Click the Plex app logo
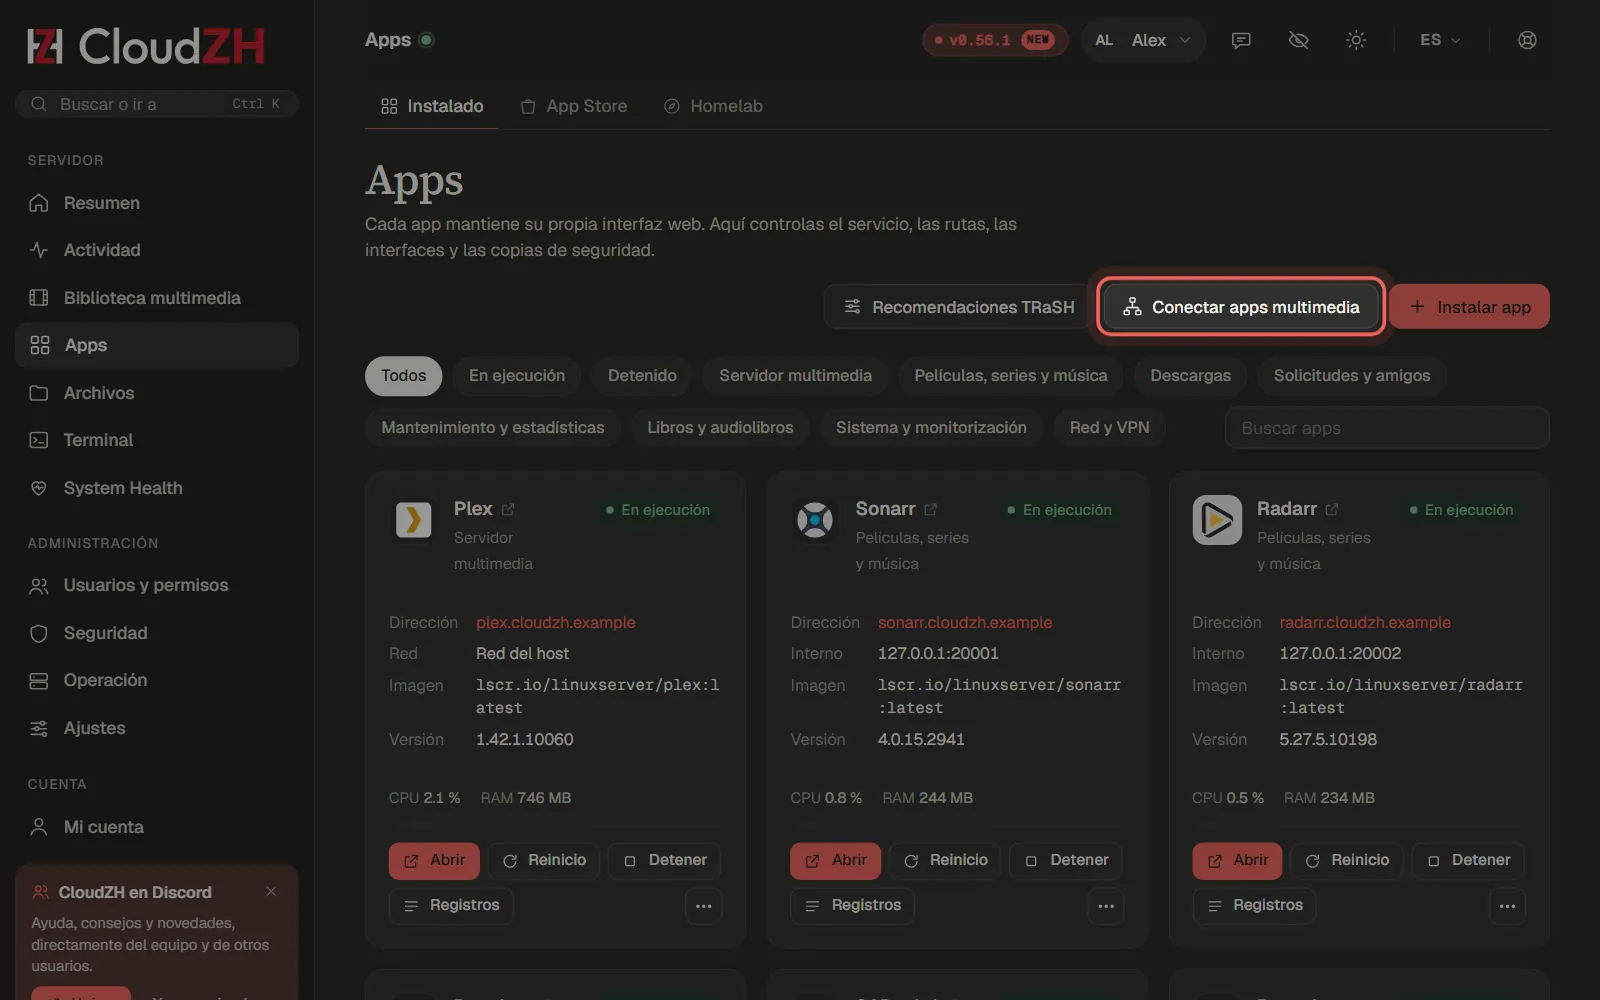The width and height of the screenshot is (1600, 1000). [414, 520]
